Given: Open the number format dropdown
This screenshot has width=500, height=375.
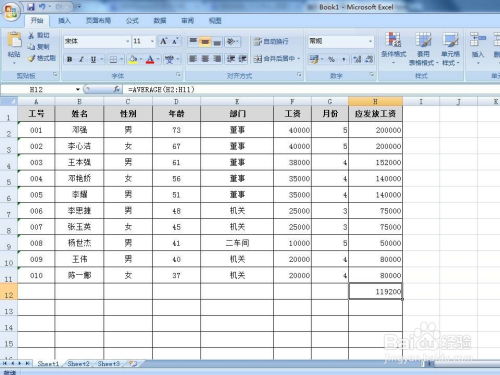Looking at the screenshot, I should click(370, 41).
